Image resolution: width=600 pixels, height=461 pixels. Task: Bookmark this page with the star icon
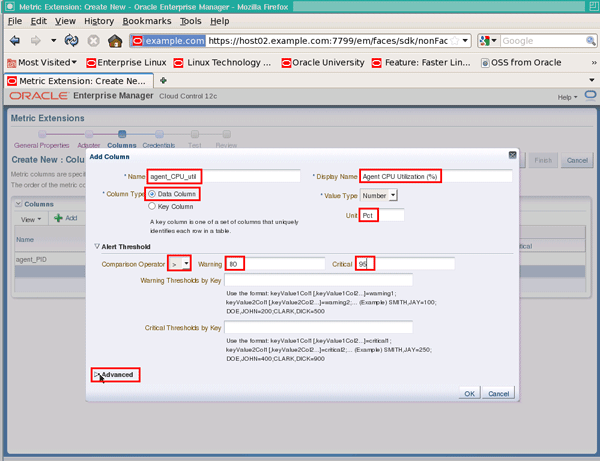pyautogui.click(x=455, y=41)
